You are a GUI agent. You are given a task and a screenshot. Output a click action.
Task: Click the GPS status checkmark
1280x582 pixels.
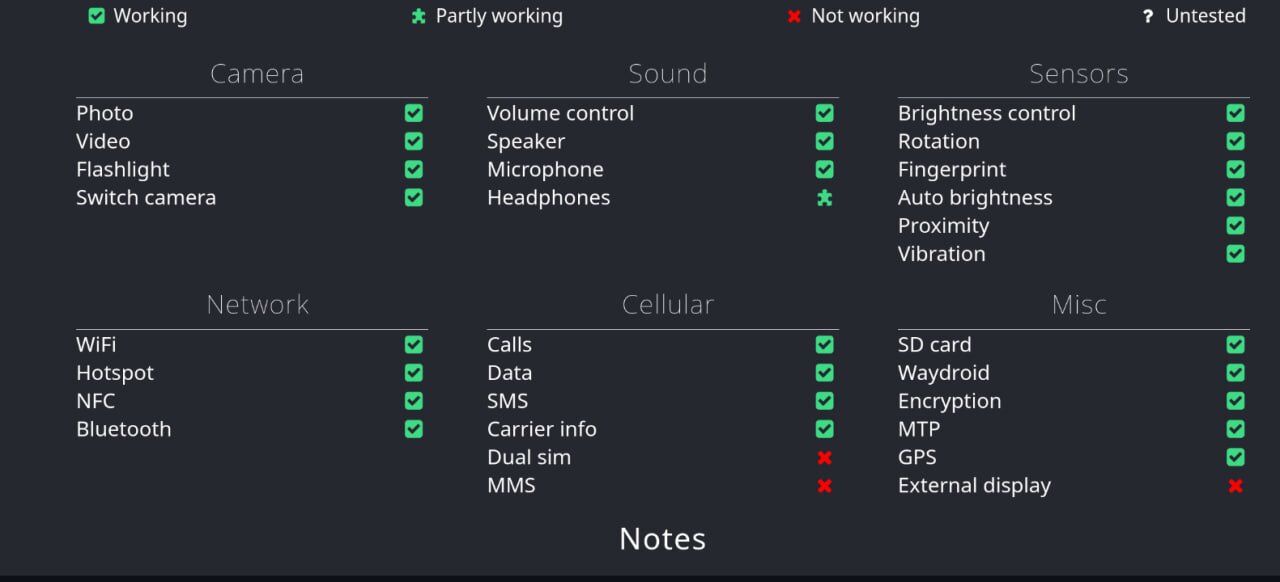(1235, 457)
